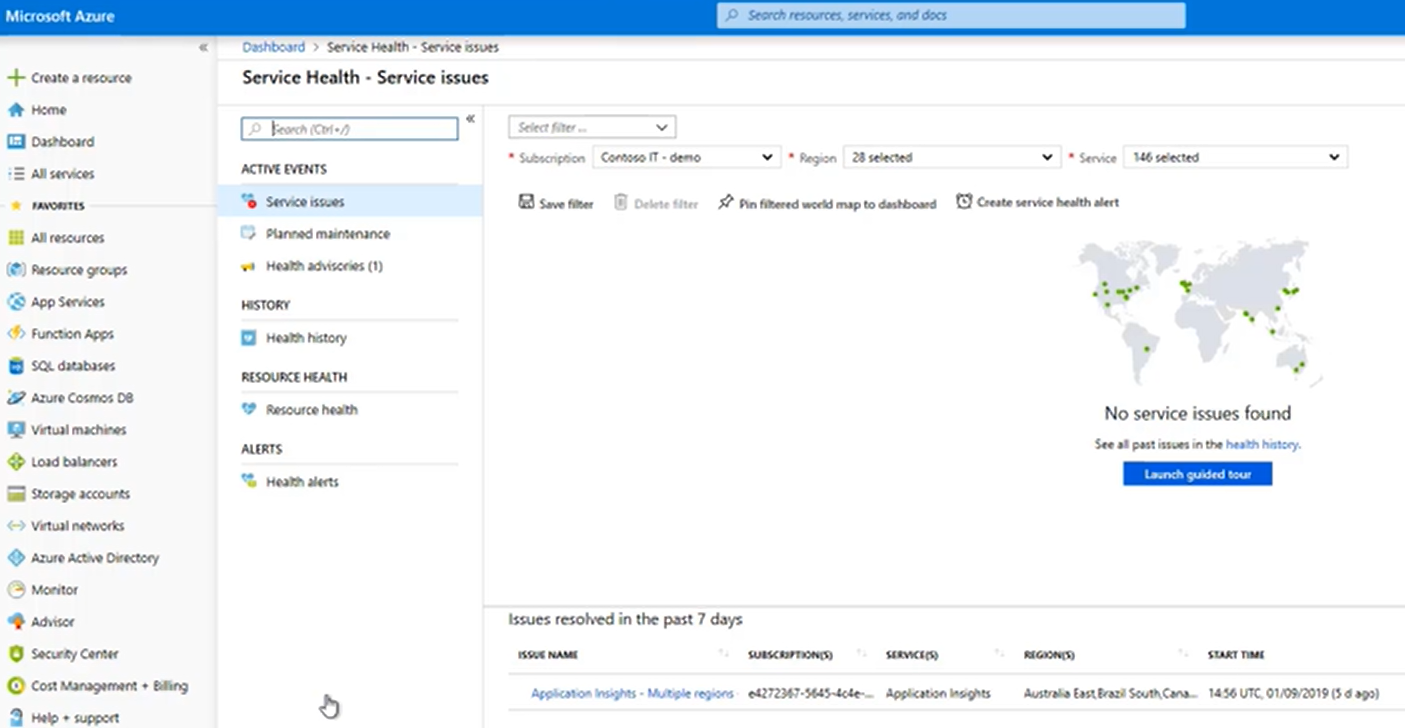Click the Virtual machines icon
1405x728 pixels.
pyautogui.click(x=15, y=430)
